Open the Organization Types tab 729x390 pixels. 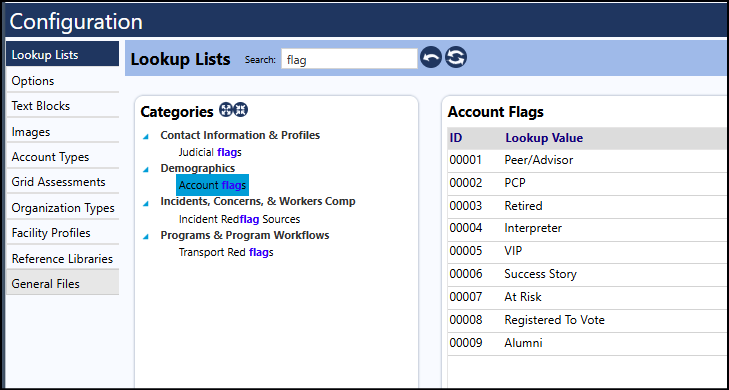(x=62, y=207)
